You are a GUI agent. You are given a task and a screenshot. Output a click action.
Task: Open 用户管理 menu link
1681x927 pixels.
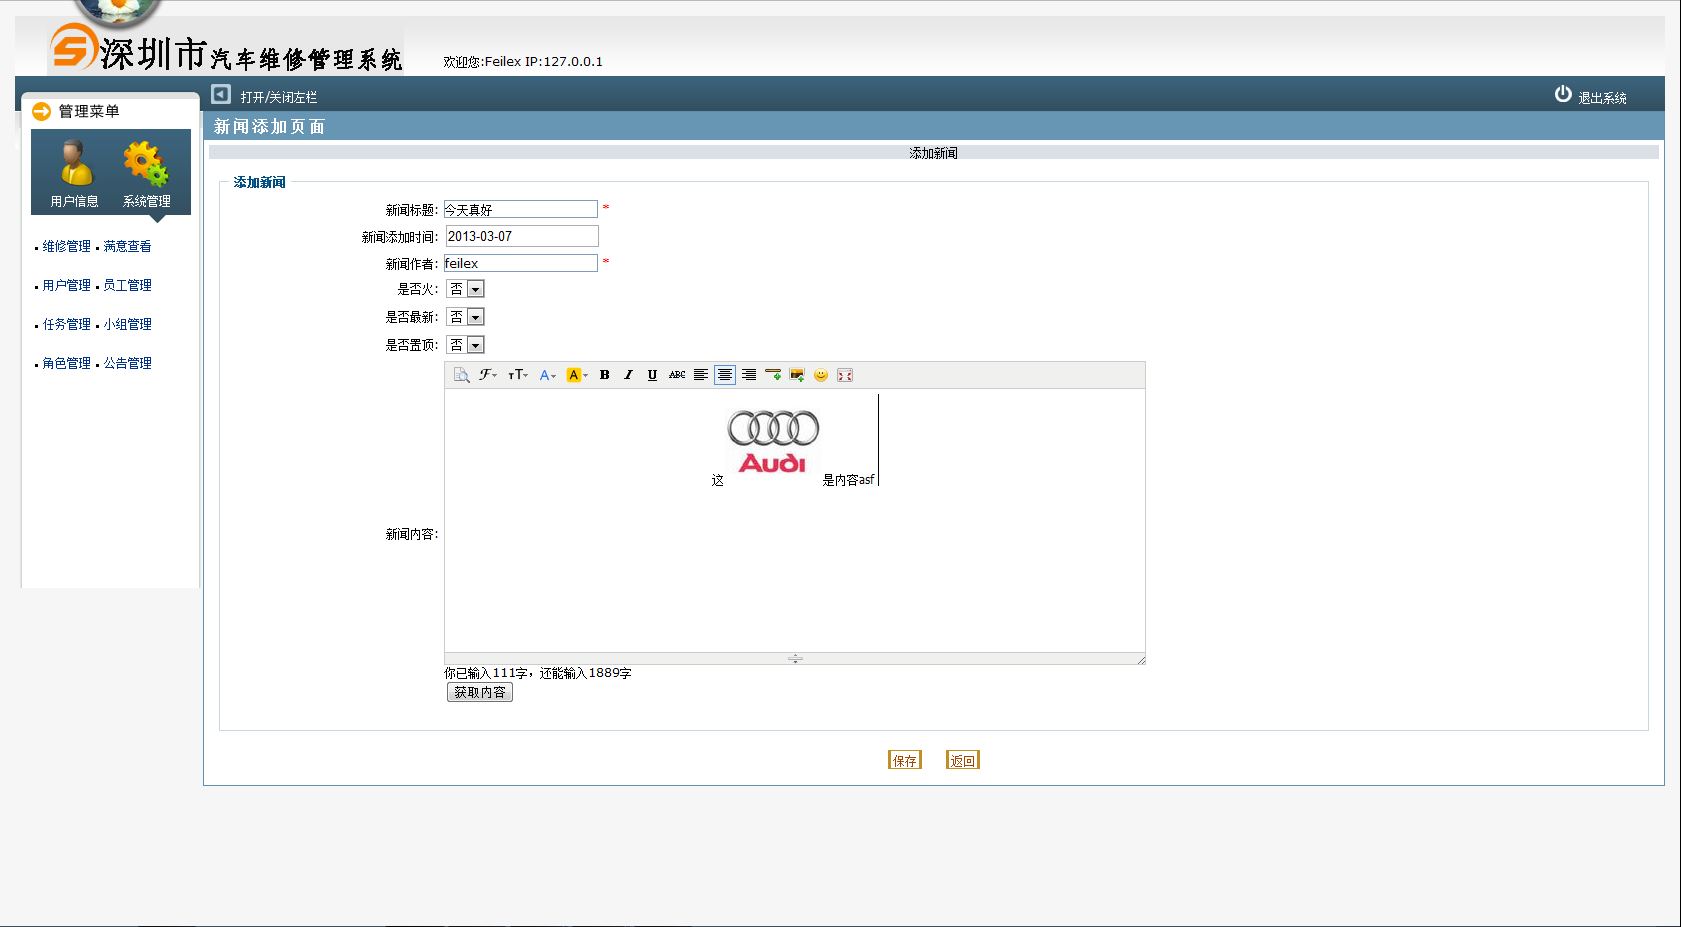click(x=67, y=285)
